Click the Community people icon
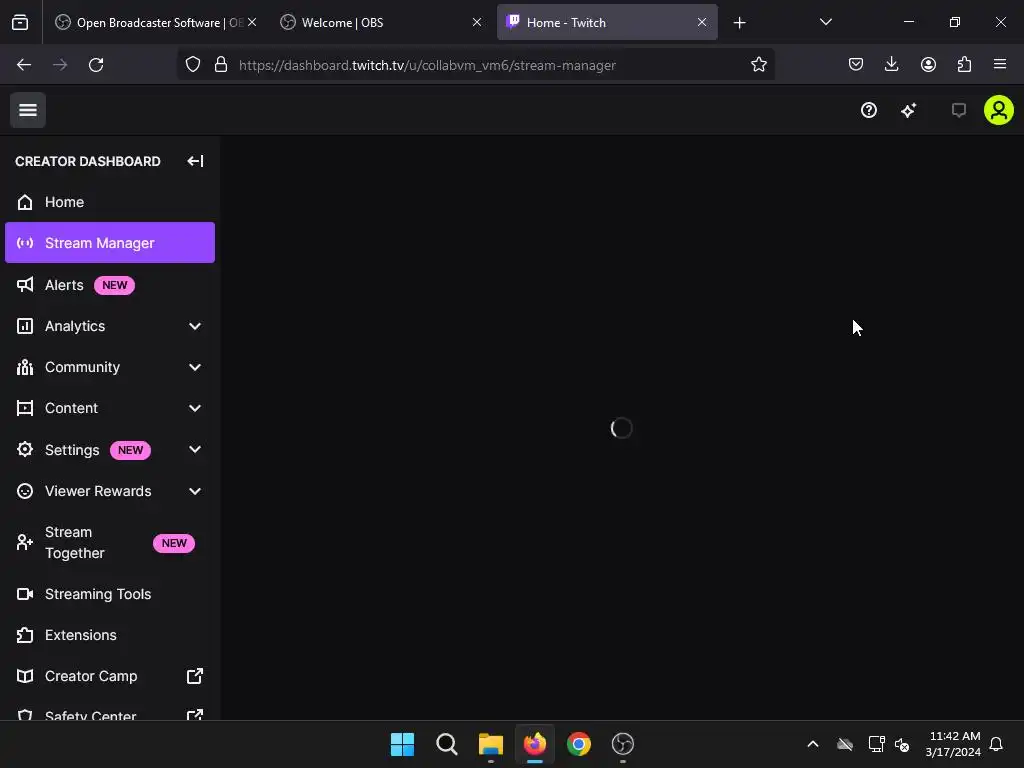This screenshot has height=768, width=1024. tap(25, 367)
